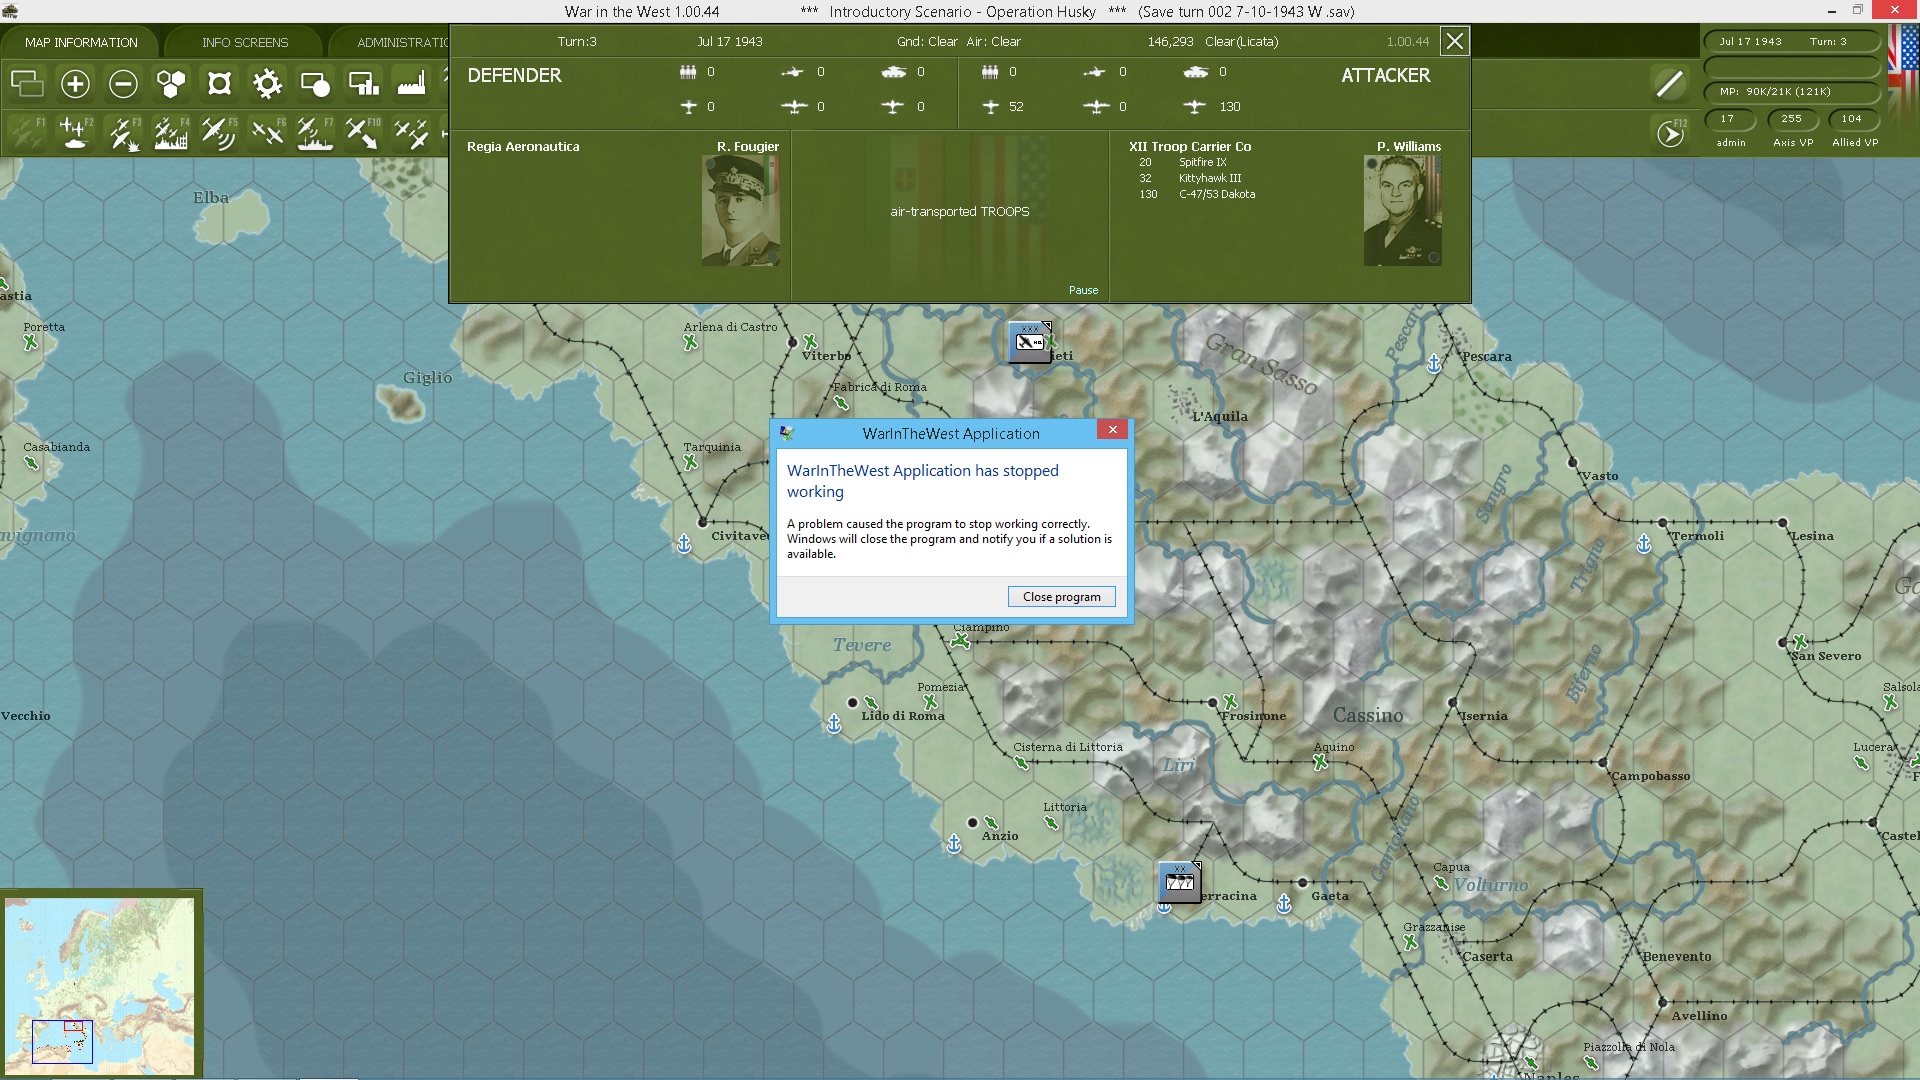Image resolution: width=1920 pixels, height=1080 pixels.
Task: Close the combat resolution report panel
Action: pyautogui.click(x=1455, y=42)
